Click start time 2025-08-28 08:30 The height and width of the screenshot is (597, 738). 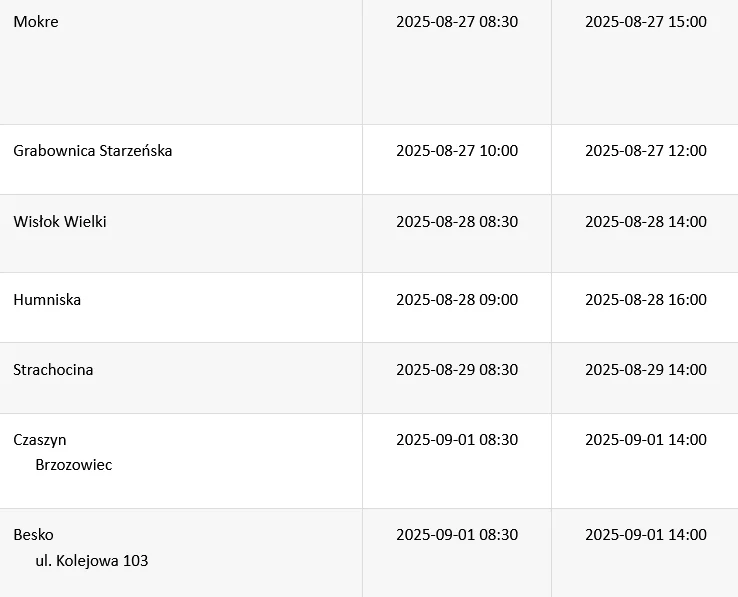(457, 222)
